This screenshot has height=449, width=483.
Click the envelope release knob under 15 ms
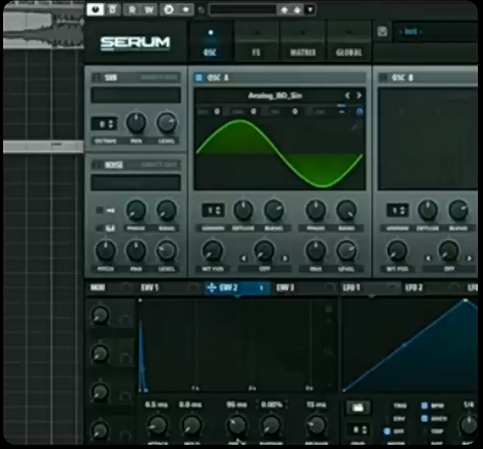316,425
